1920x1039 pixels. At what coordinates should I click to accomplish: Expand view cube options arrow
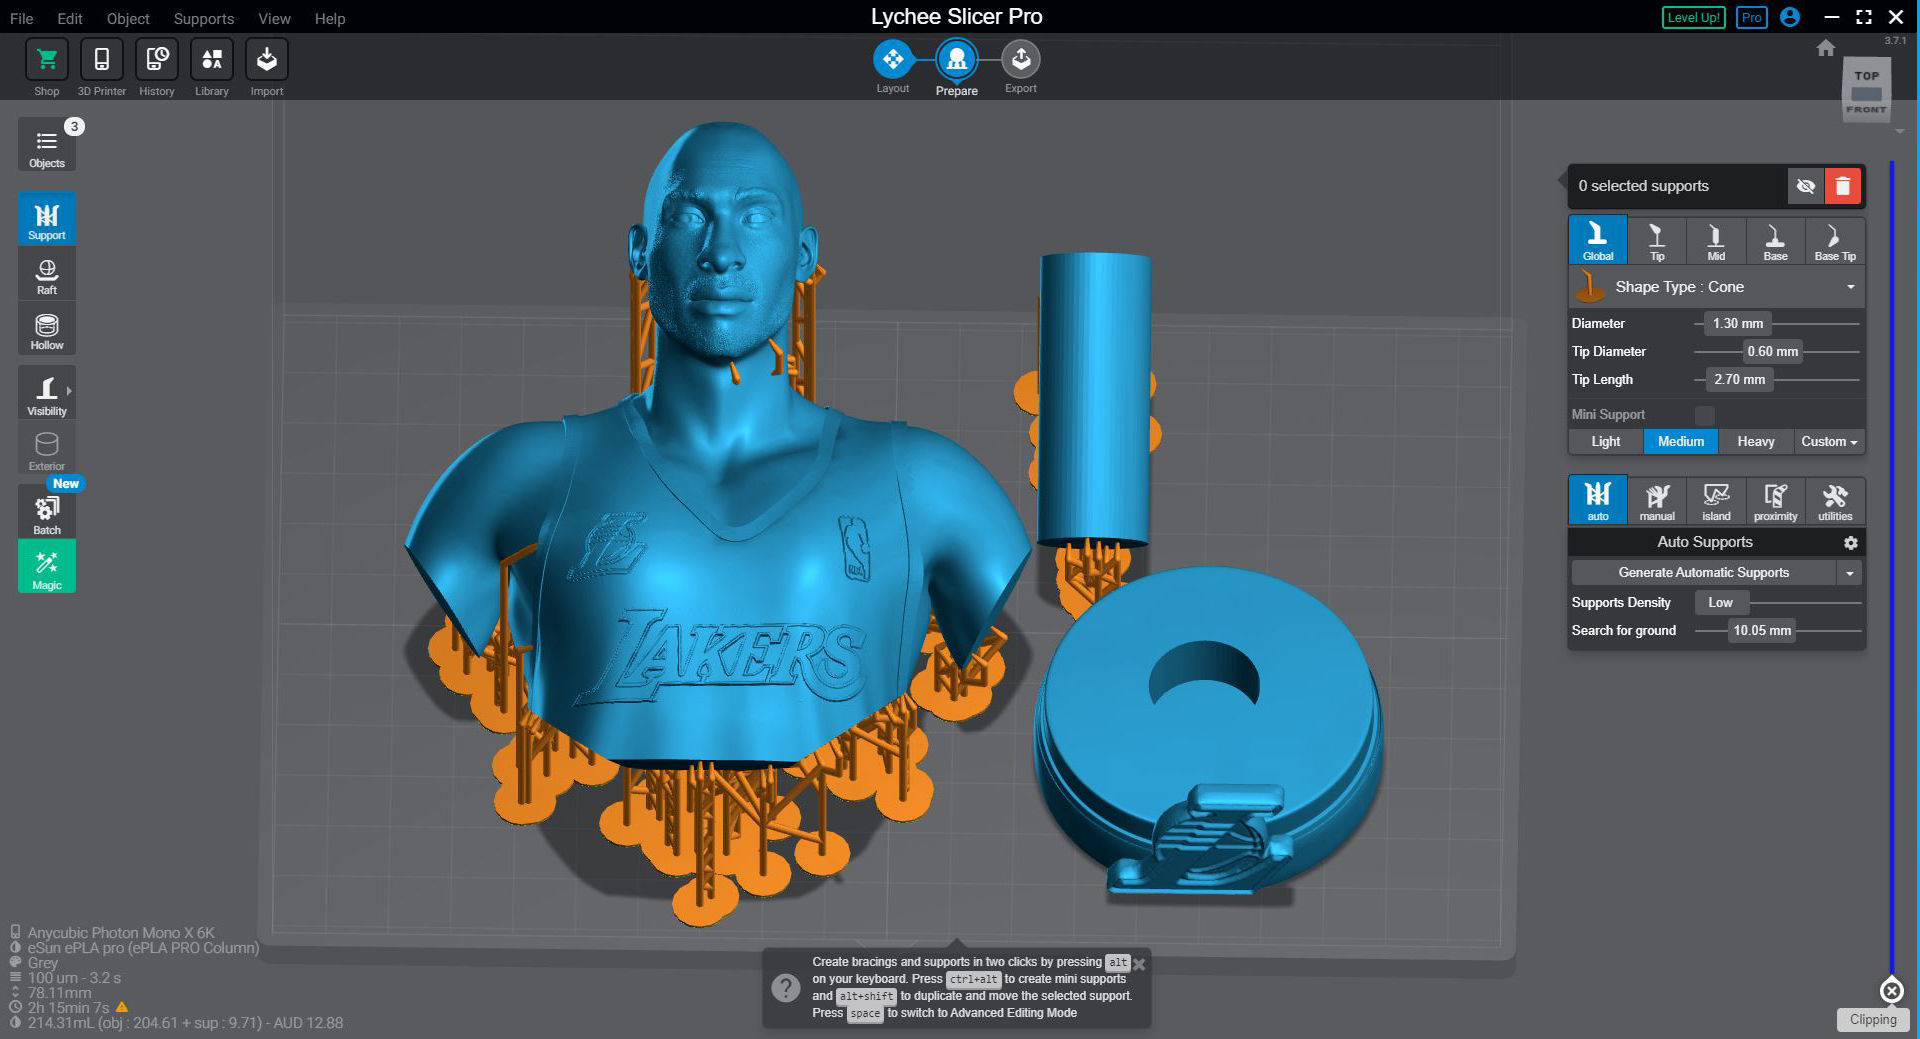1900,131
